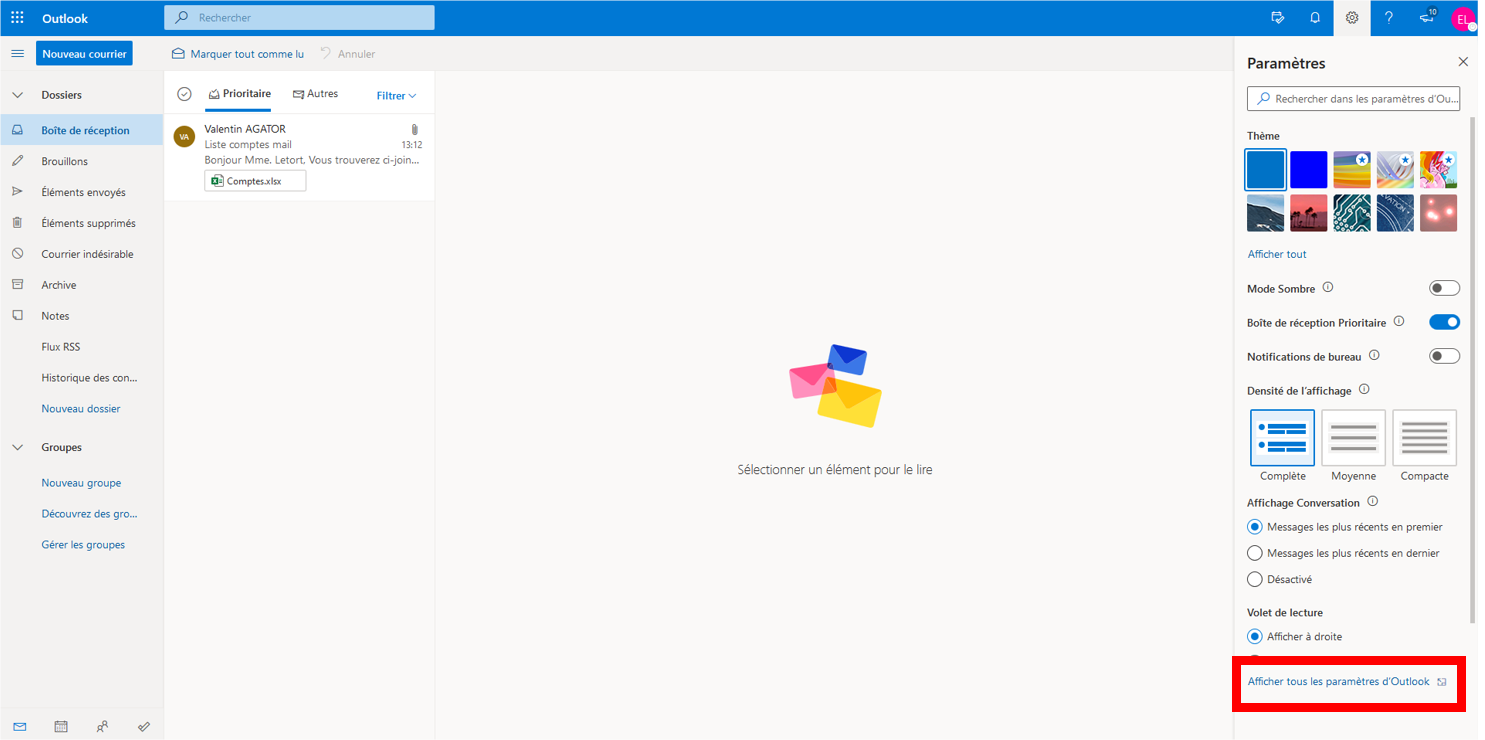Image resolution: width=1485 pixels, height=740 pixels.
Task: Click the Afficher tout themes link
Action: click(x=1277, y=254)
